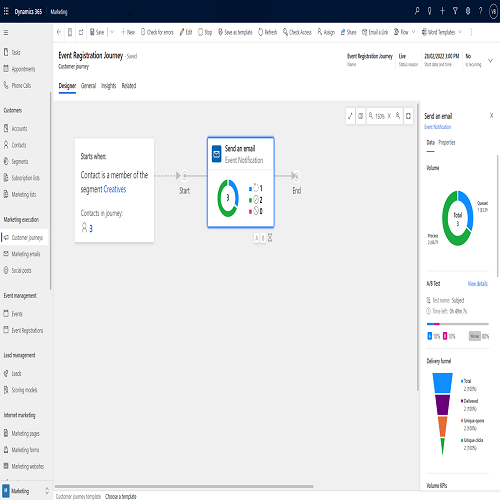Viewport: 500px width, 500px height.
Task: Go back using the arrow in command bar
Action: 59,32
